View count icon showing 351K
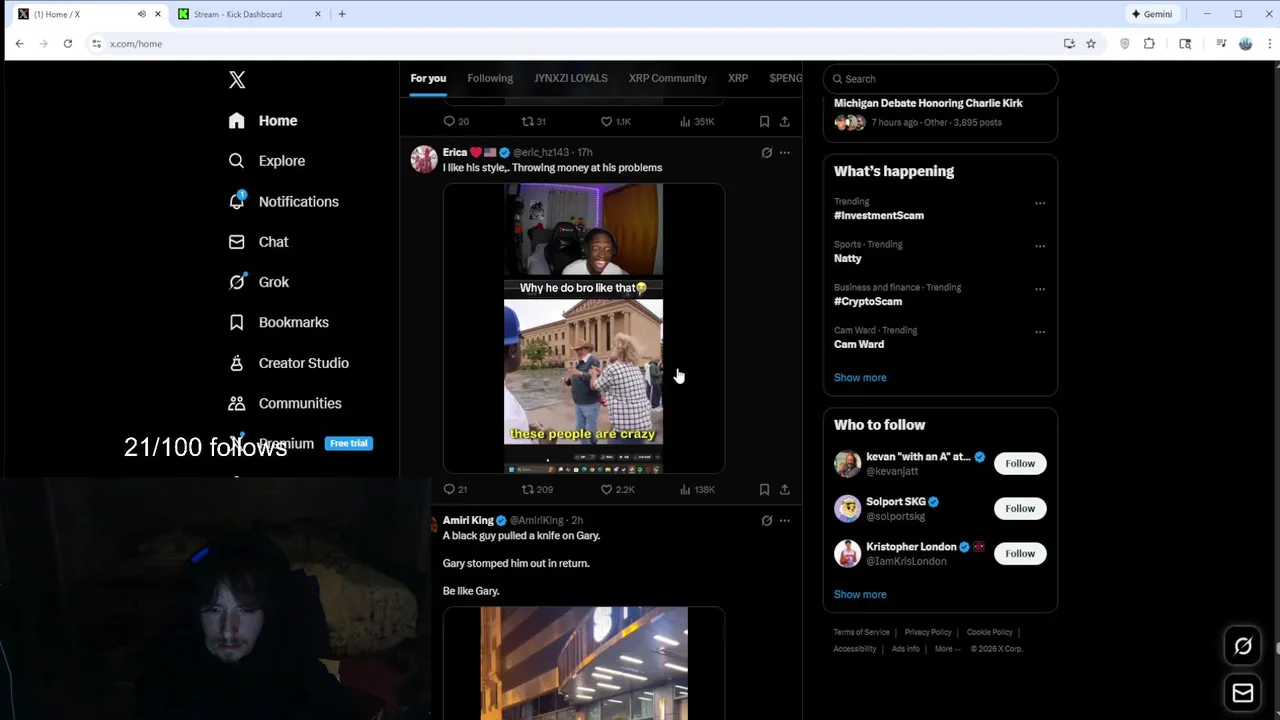1280x720 pixels. pyautogui.click(x=685, y=121)
